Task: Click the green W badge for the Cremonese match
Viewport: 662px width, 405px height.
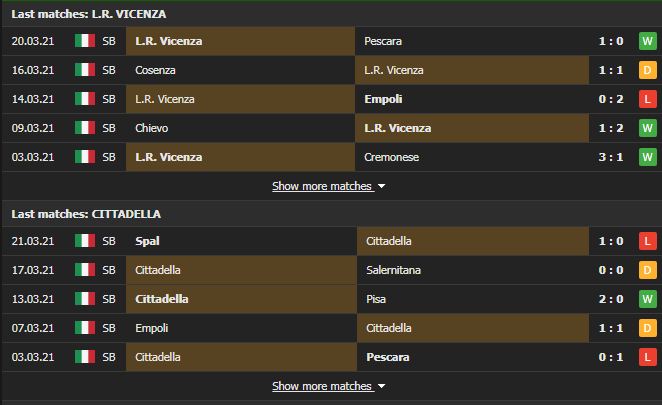Action: pos(647,157)
